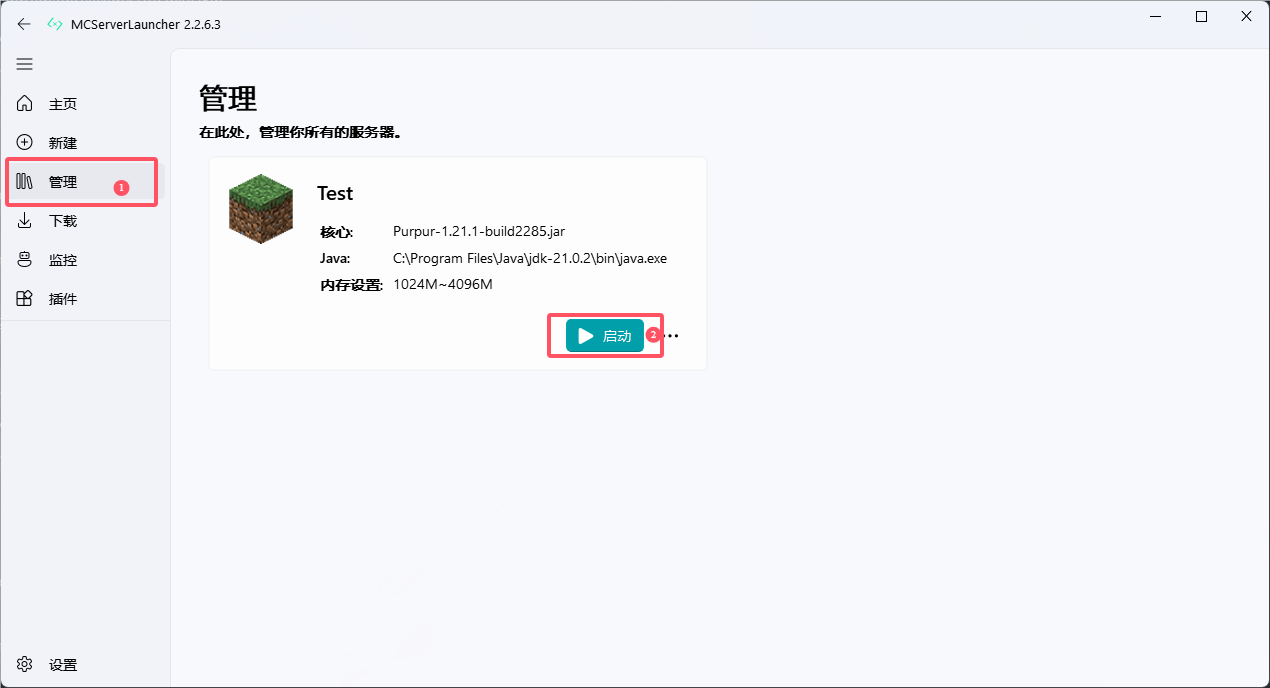Open 设置 settings in the sidebar
Image resolution: width=1270 pixels, height=688 pixels.
coord(85,665)
